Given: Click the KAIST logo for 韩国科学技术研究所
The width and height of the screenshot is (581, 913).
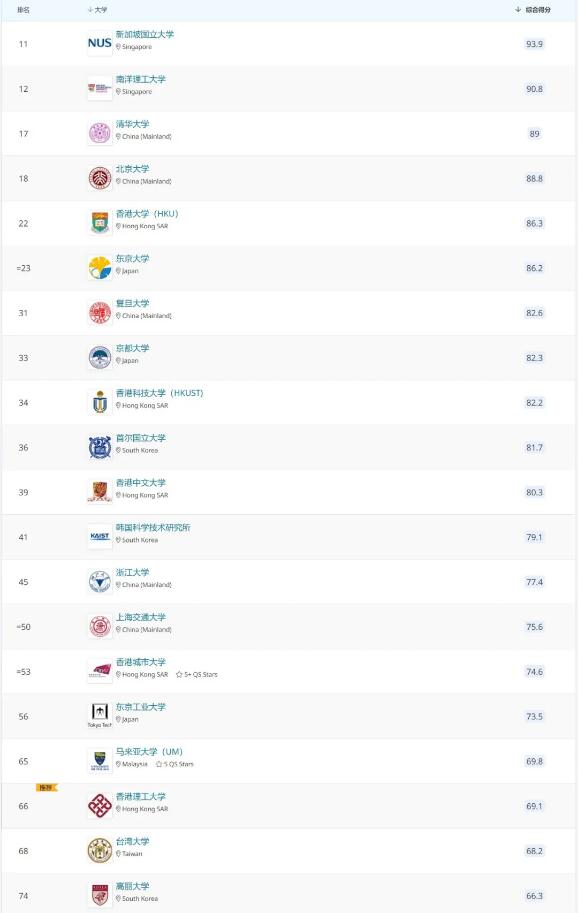Looking at the screenshot, I should [x=99, y=536].
